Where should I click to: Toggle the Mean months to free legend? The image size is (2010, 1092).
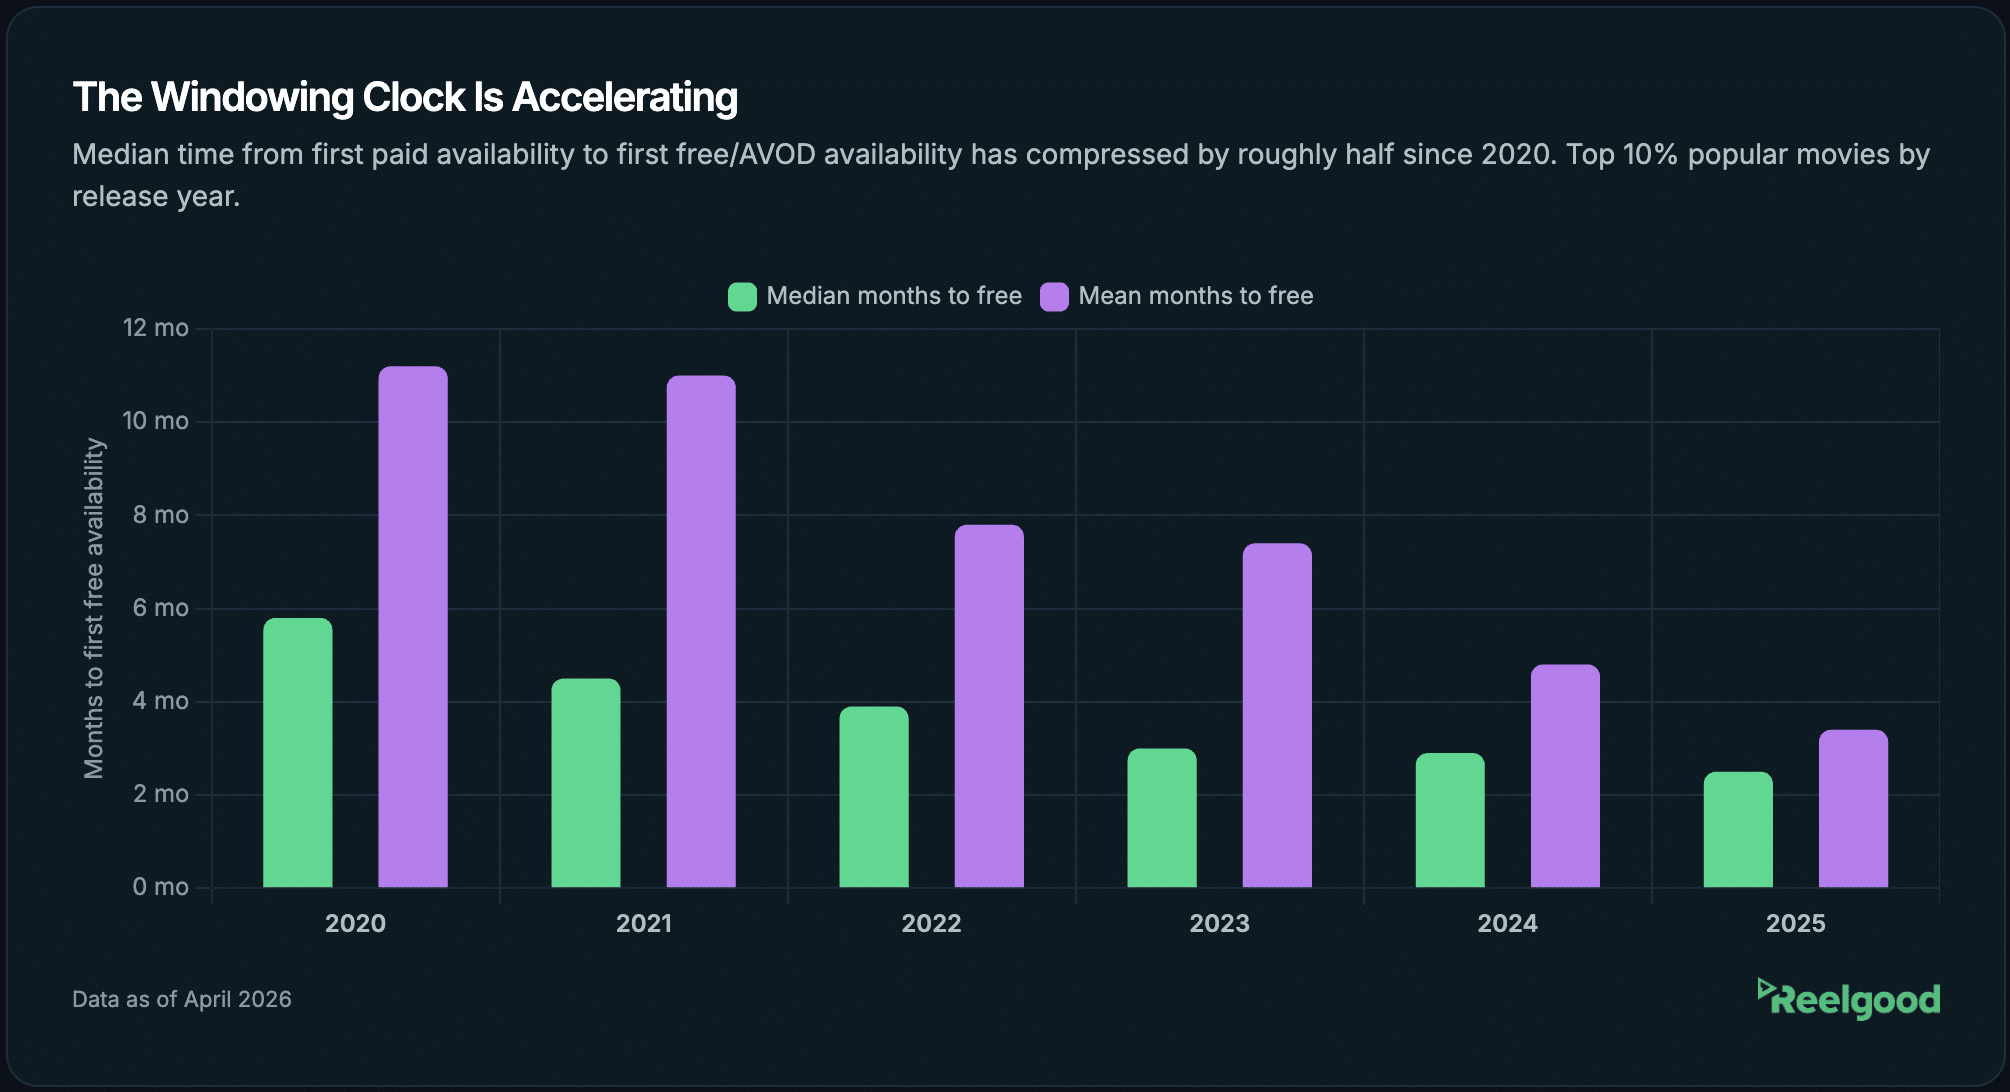point(1195,296)
